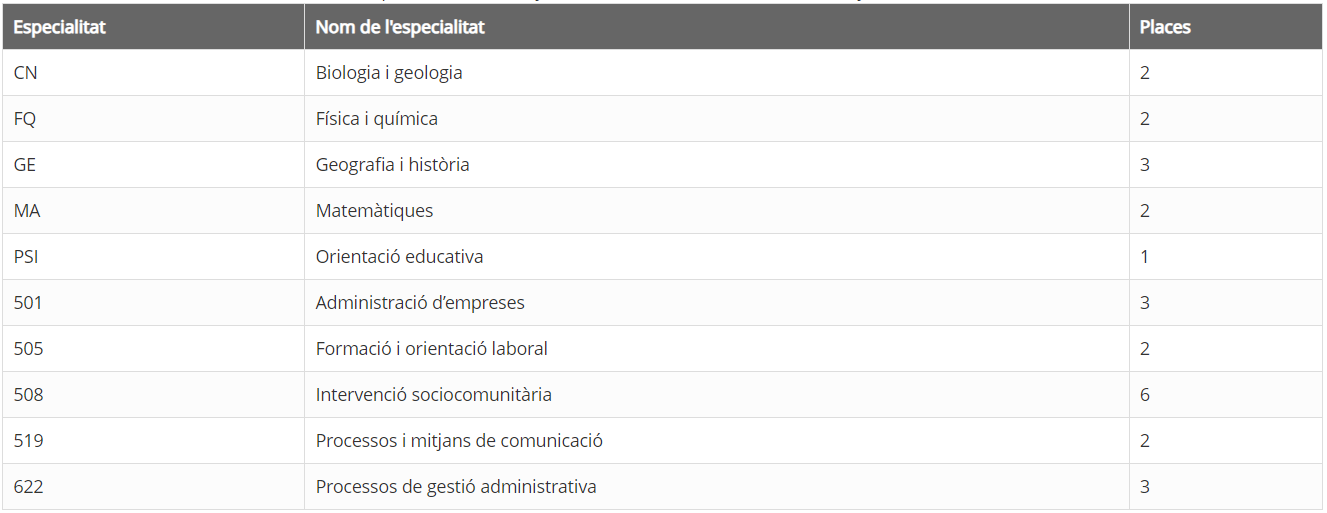Select the PSI code cell

click(x=153, y=257)
